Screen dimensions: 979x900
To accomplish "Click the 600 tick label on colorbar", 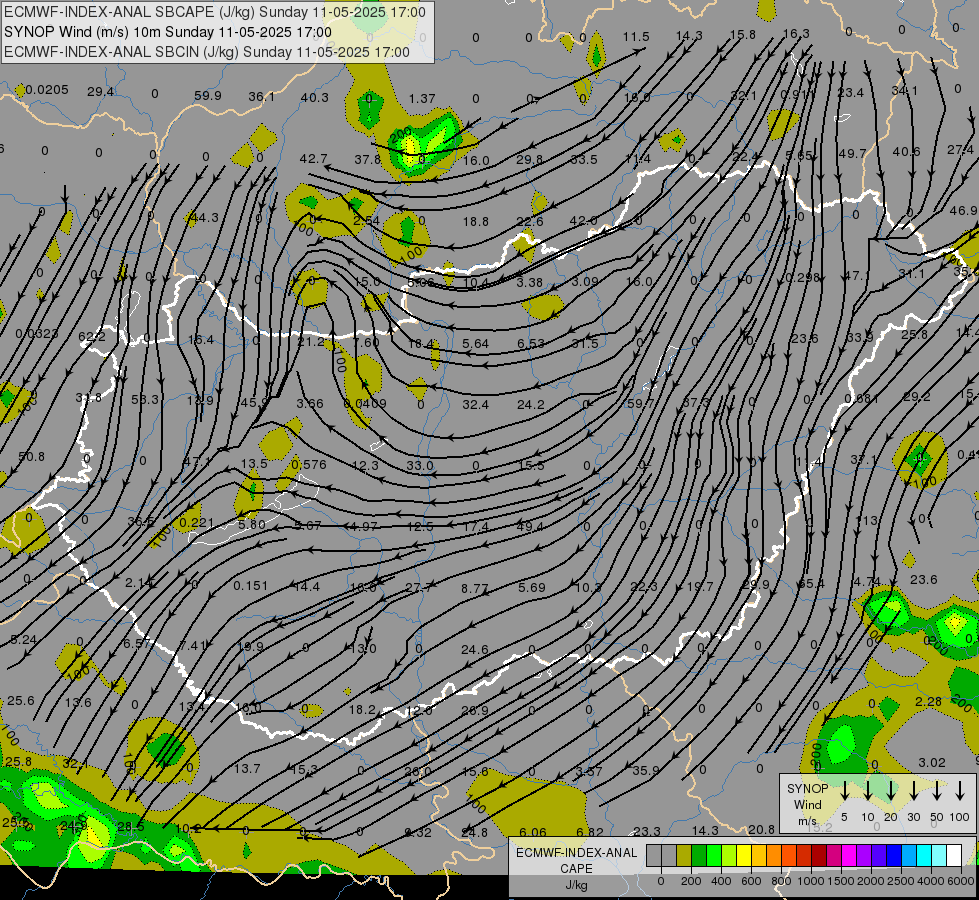I will tap(751, 881).
